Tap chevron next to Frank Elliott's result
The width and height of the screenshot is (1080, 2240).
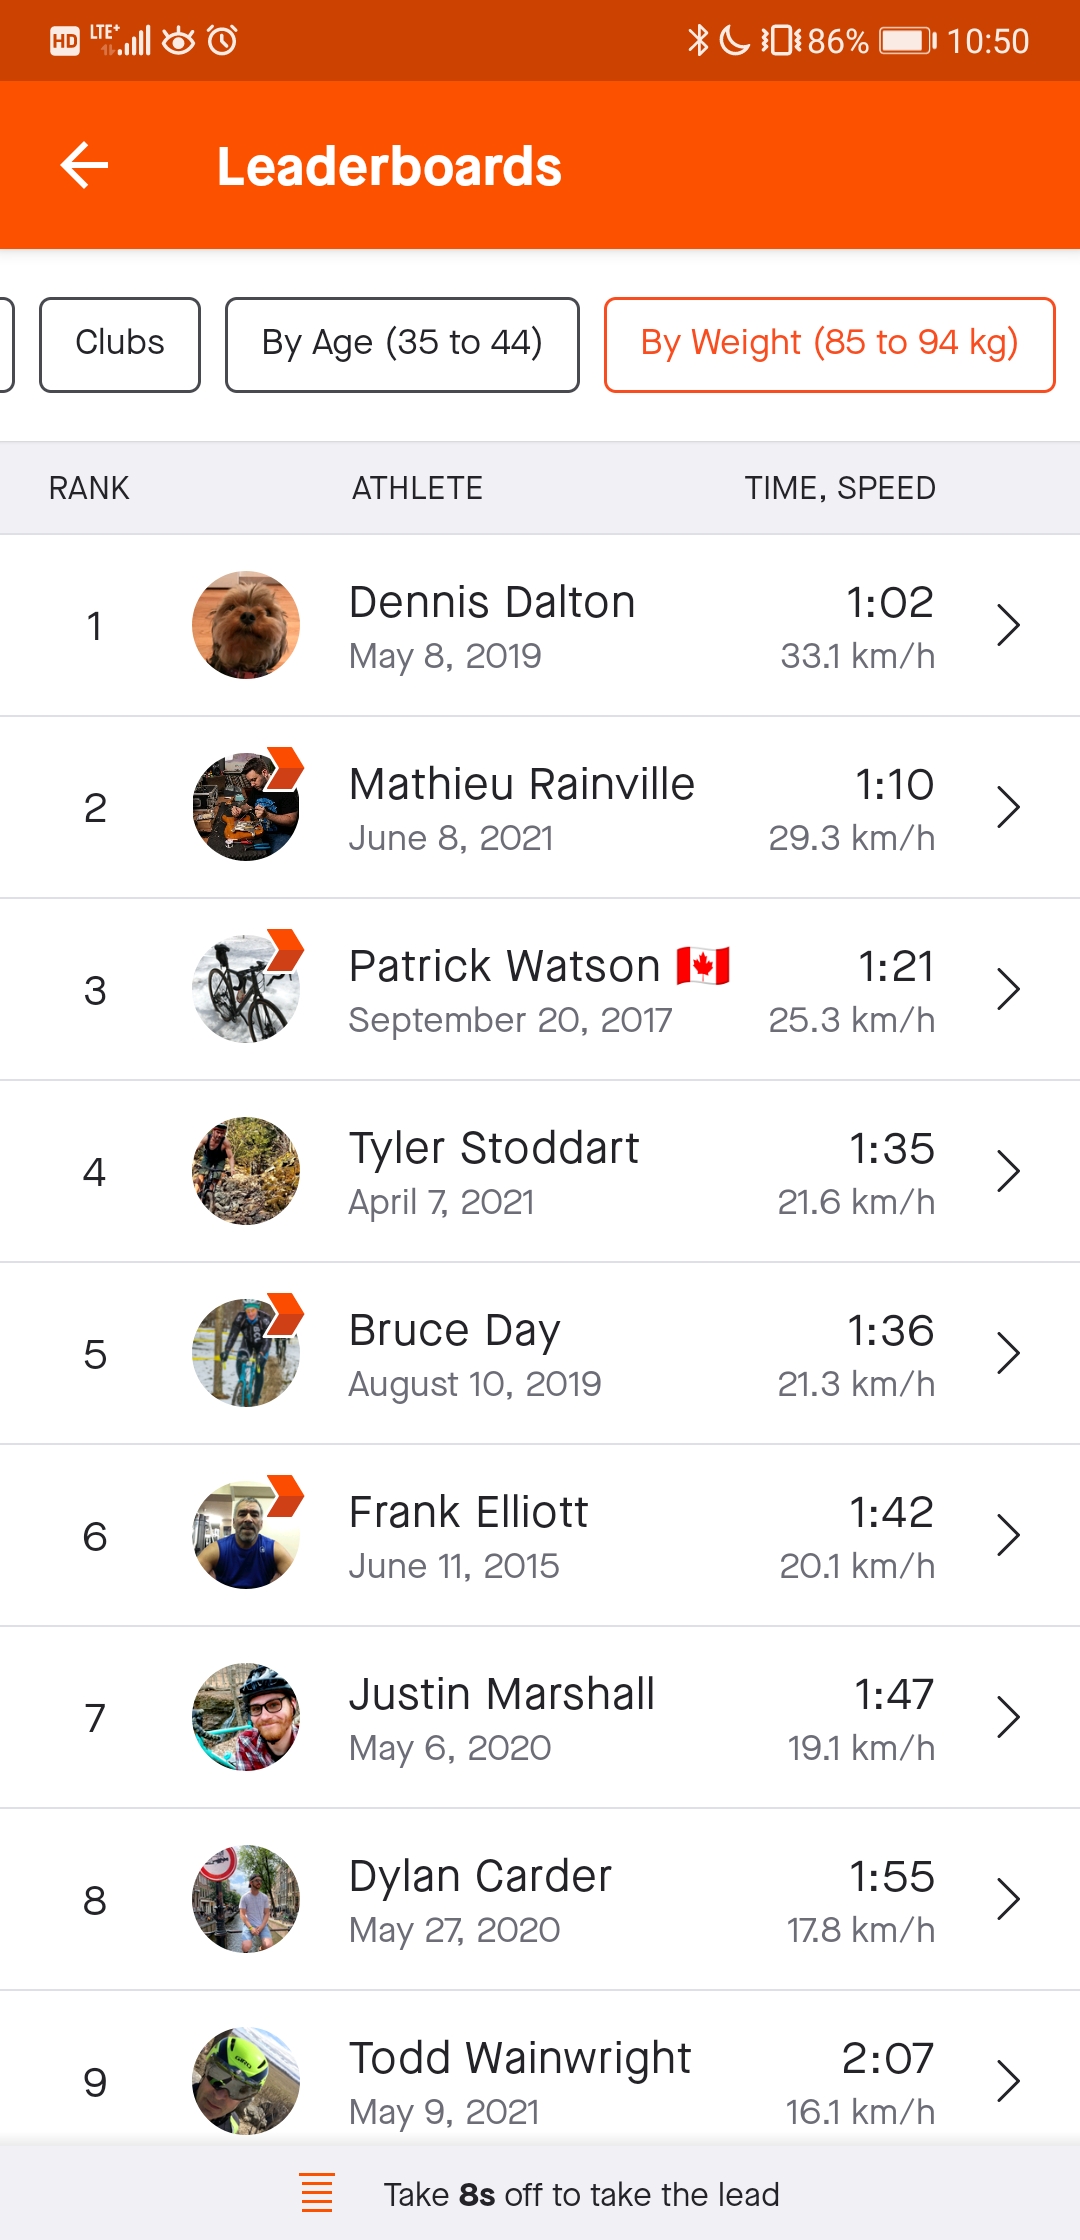[1008, 1536]
